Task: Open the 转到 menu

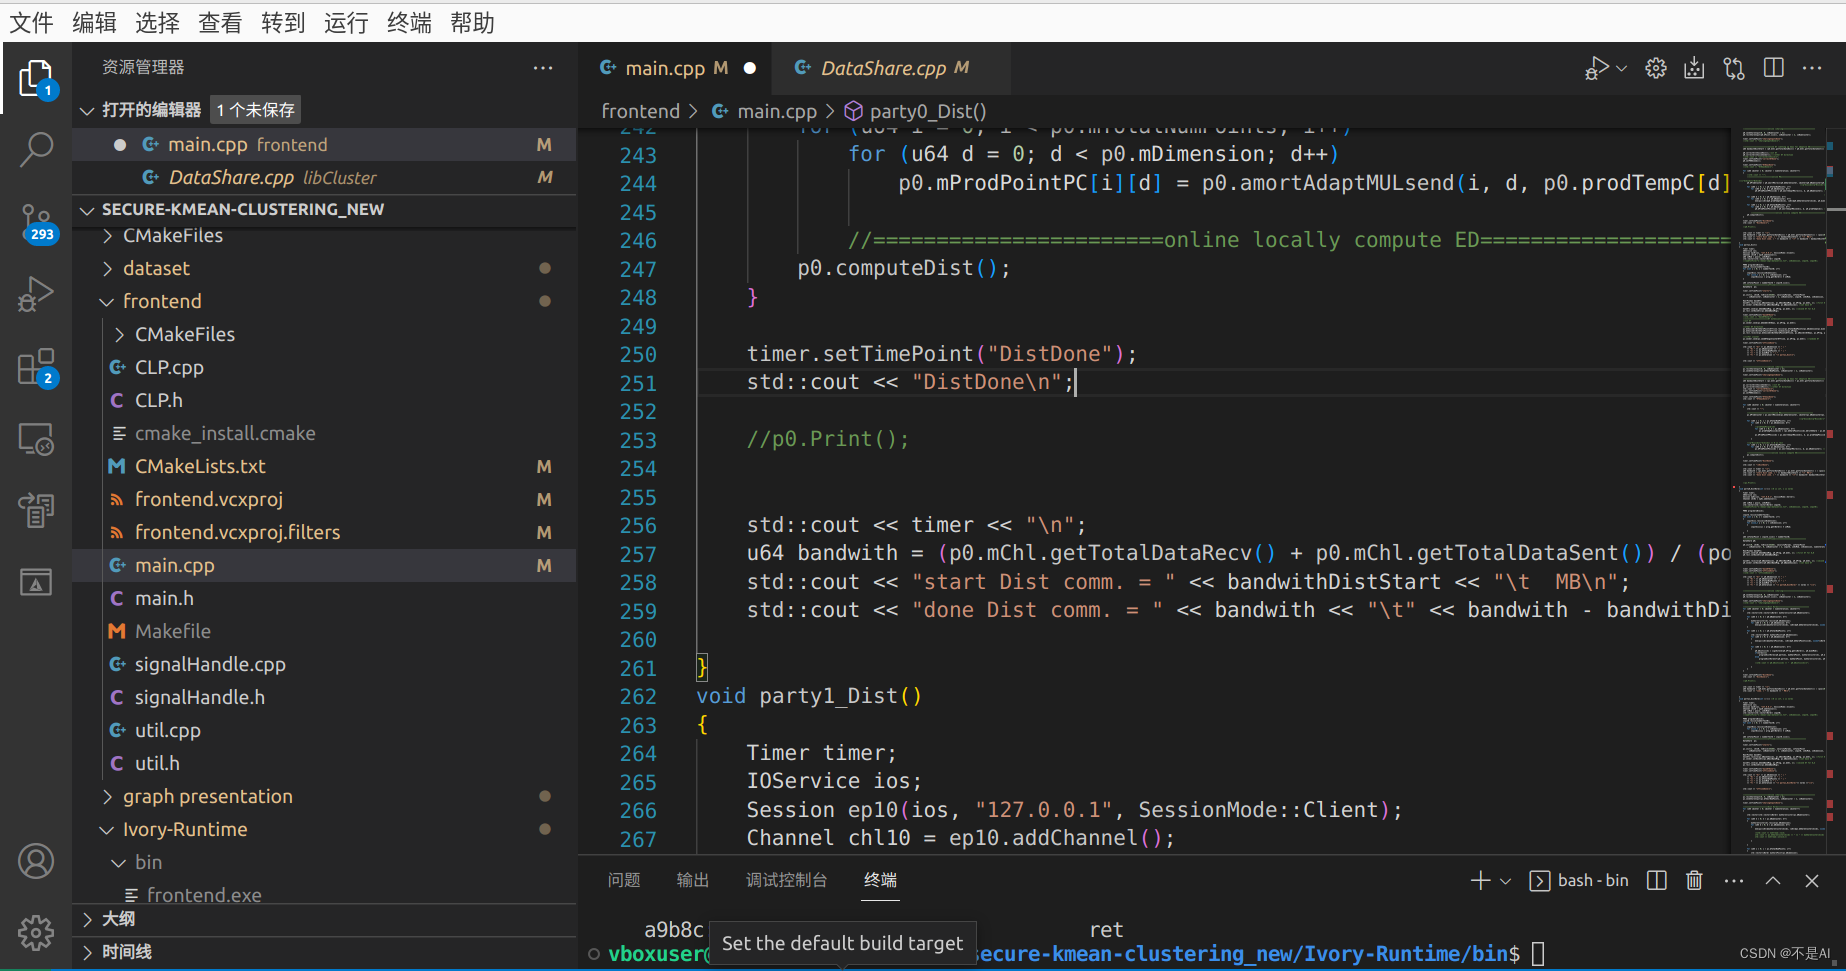Action: 283,23
